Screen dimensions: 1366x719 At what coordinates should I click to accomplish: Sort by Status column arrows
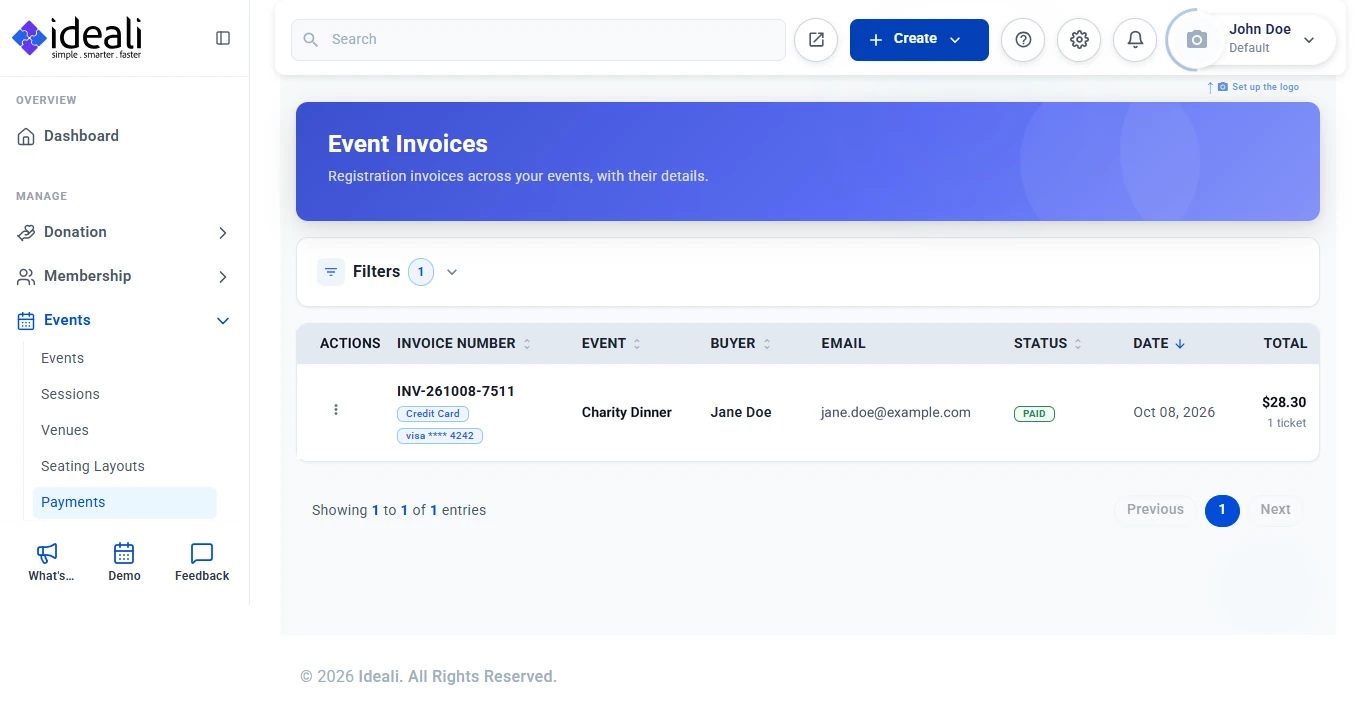click(1078, 344)
